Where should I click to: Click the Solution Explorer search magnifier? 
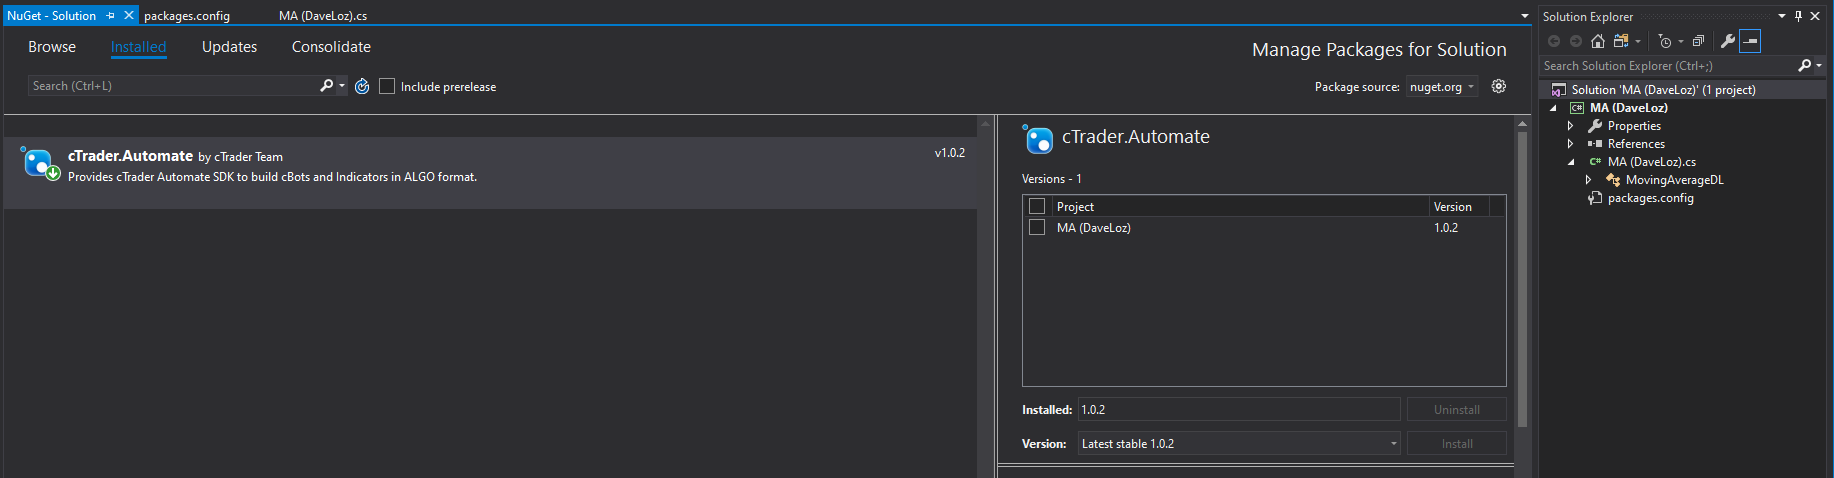click(x=1804, y=66)
